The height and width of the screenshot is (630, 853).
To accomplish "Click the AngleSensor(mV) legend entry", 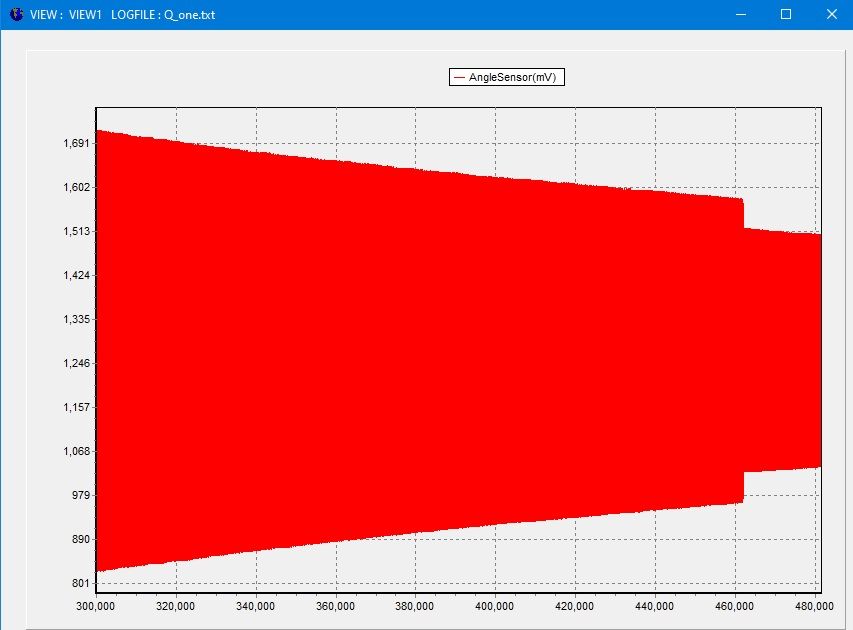I will tap(506, 77).
